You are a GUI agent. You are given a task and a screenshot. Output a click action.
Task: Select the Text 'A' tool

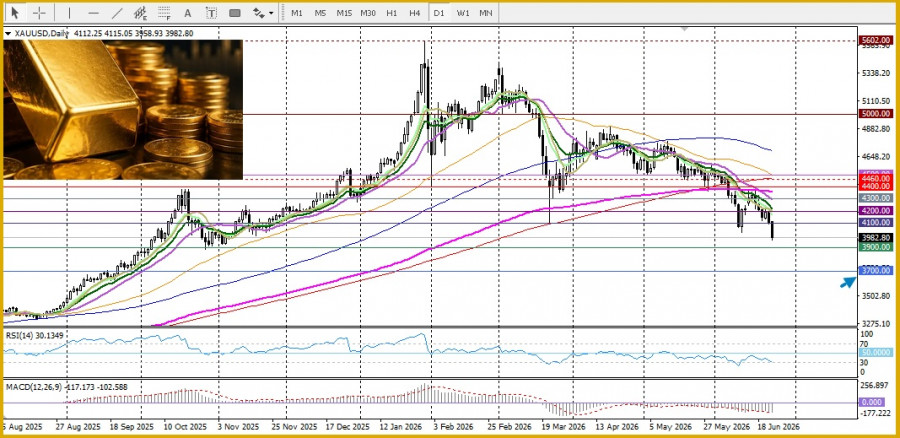coord(187,13)
